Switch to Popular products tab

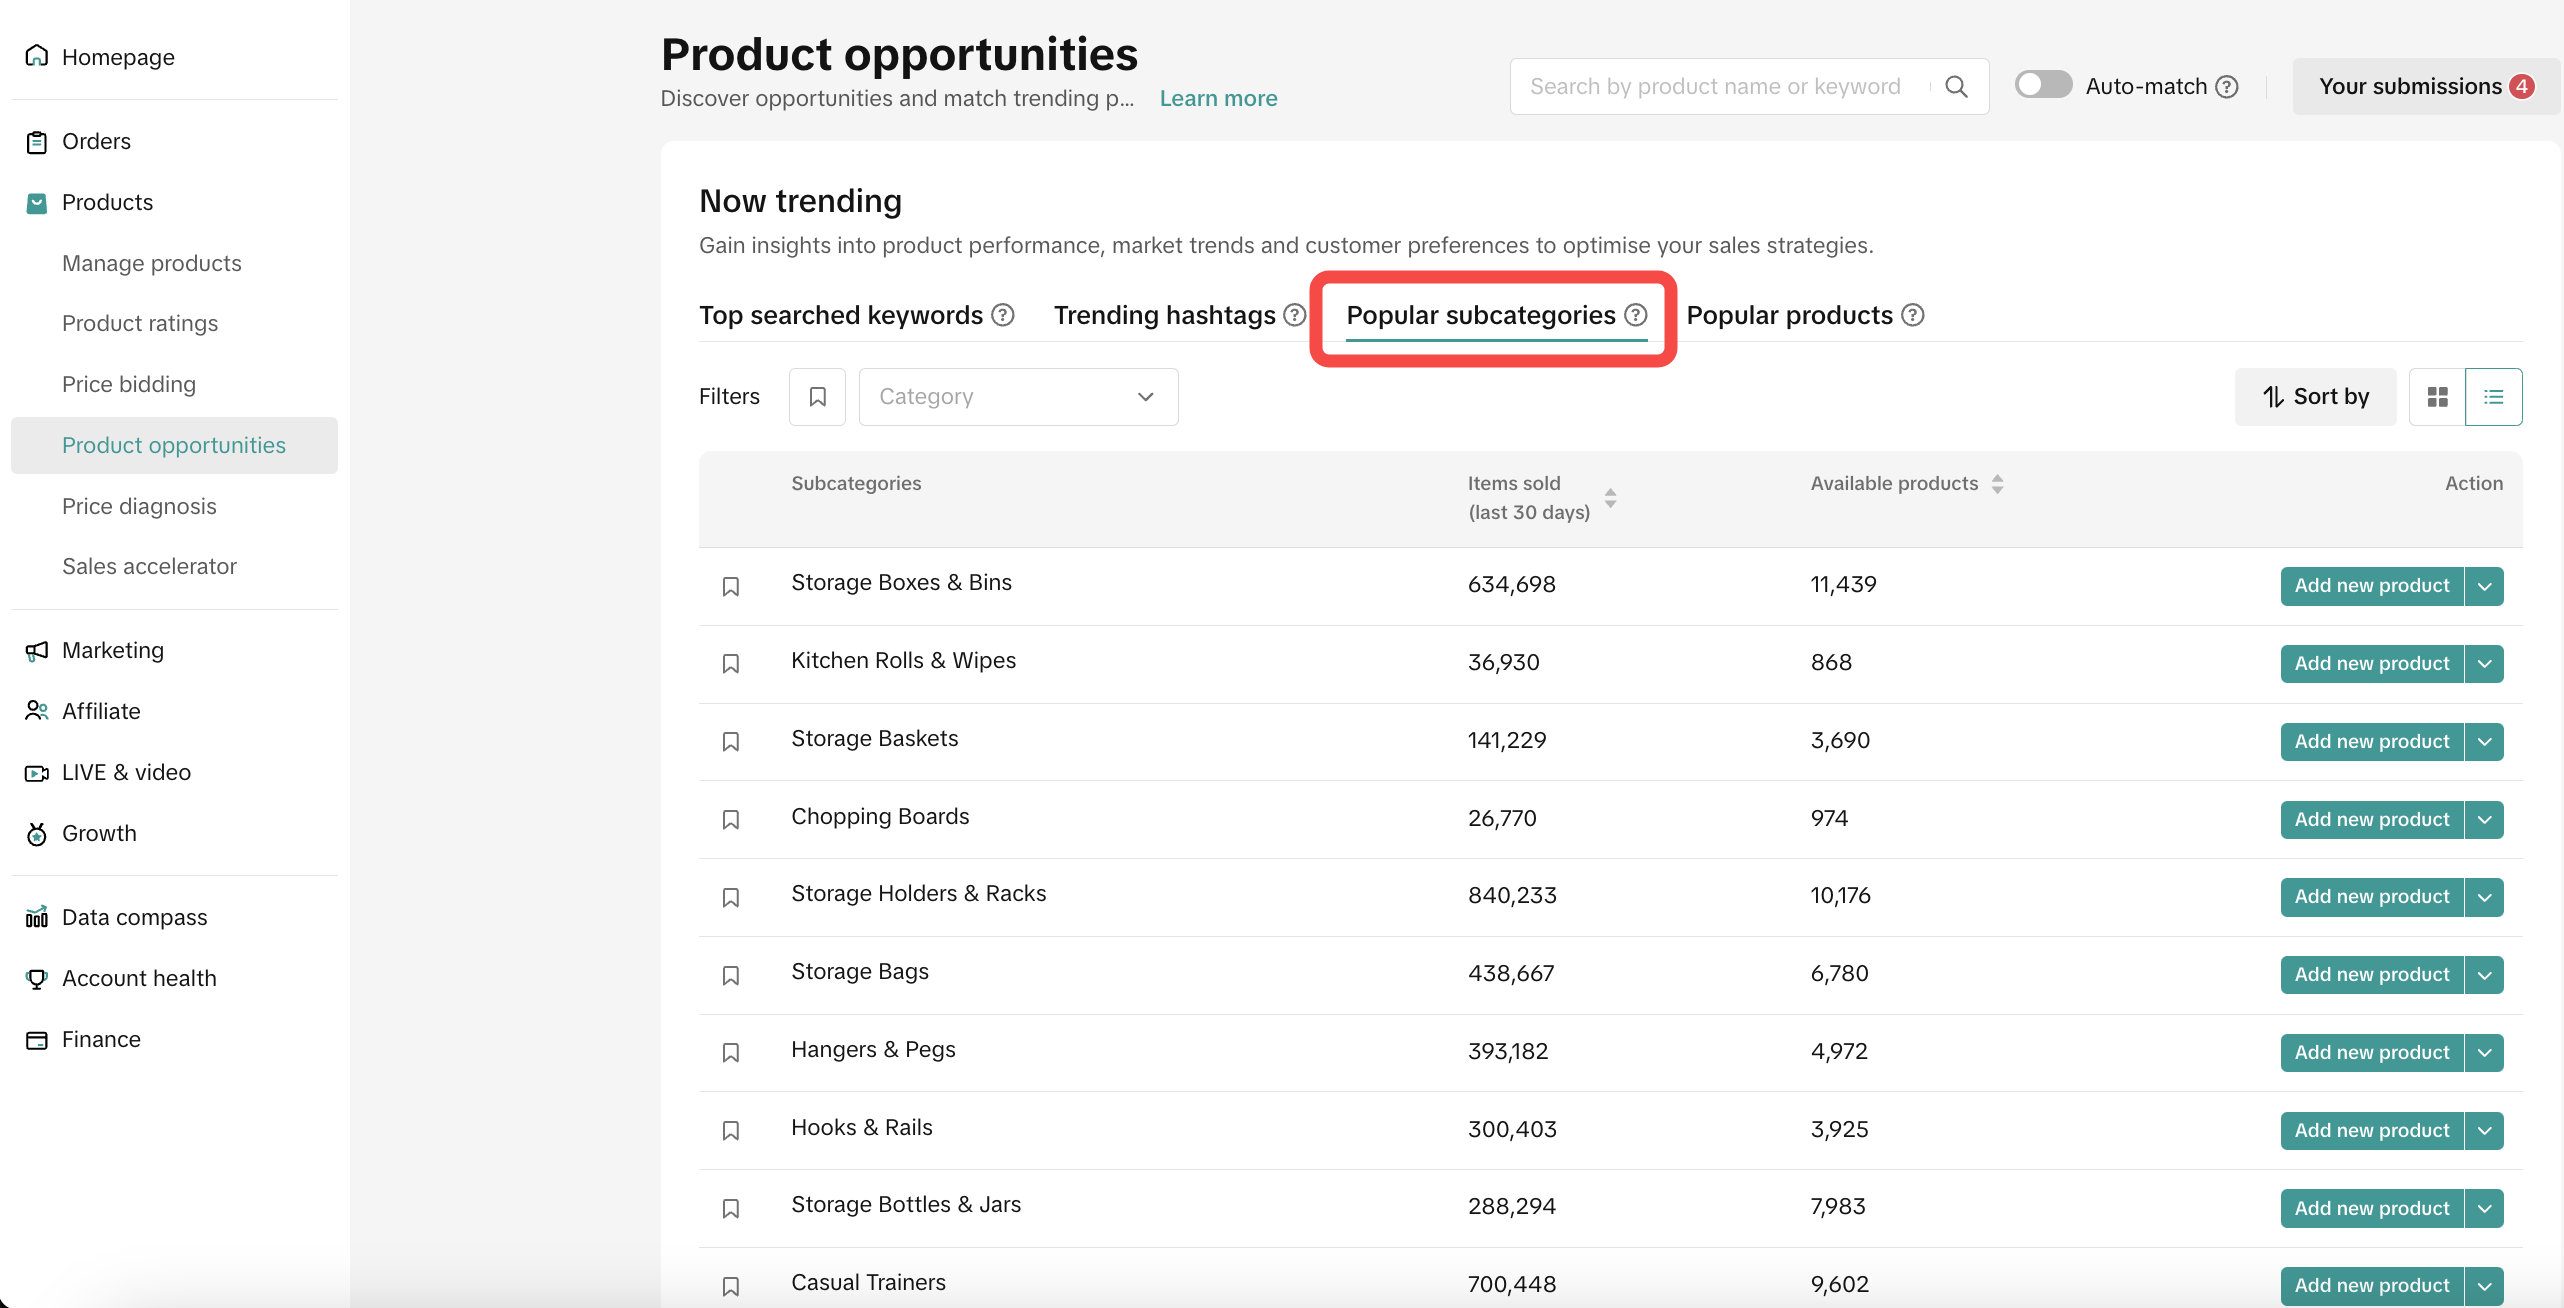pos(1789,315)
